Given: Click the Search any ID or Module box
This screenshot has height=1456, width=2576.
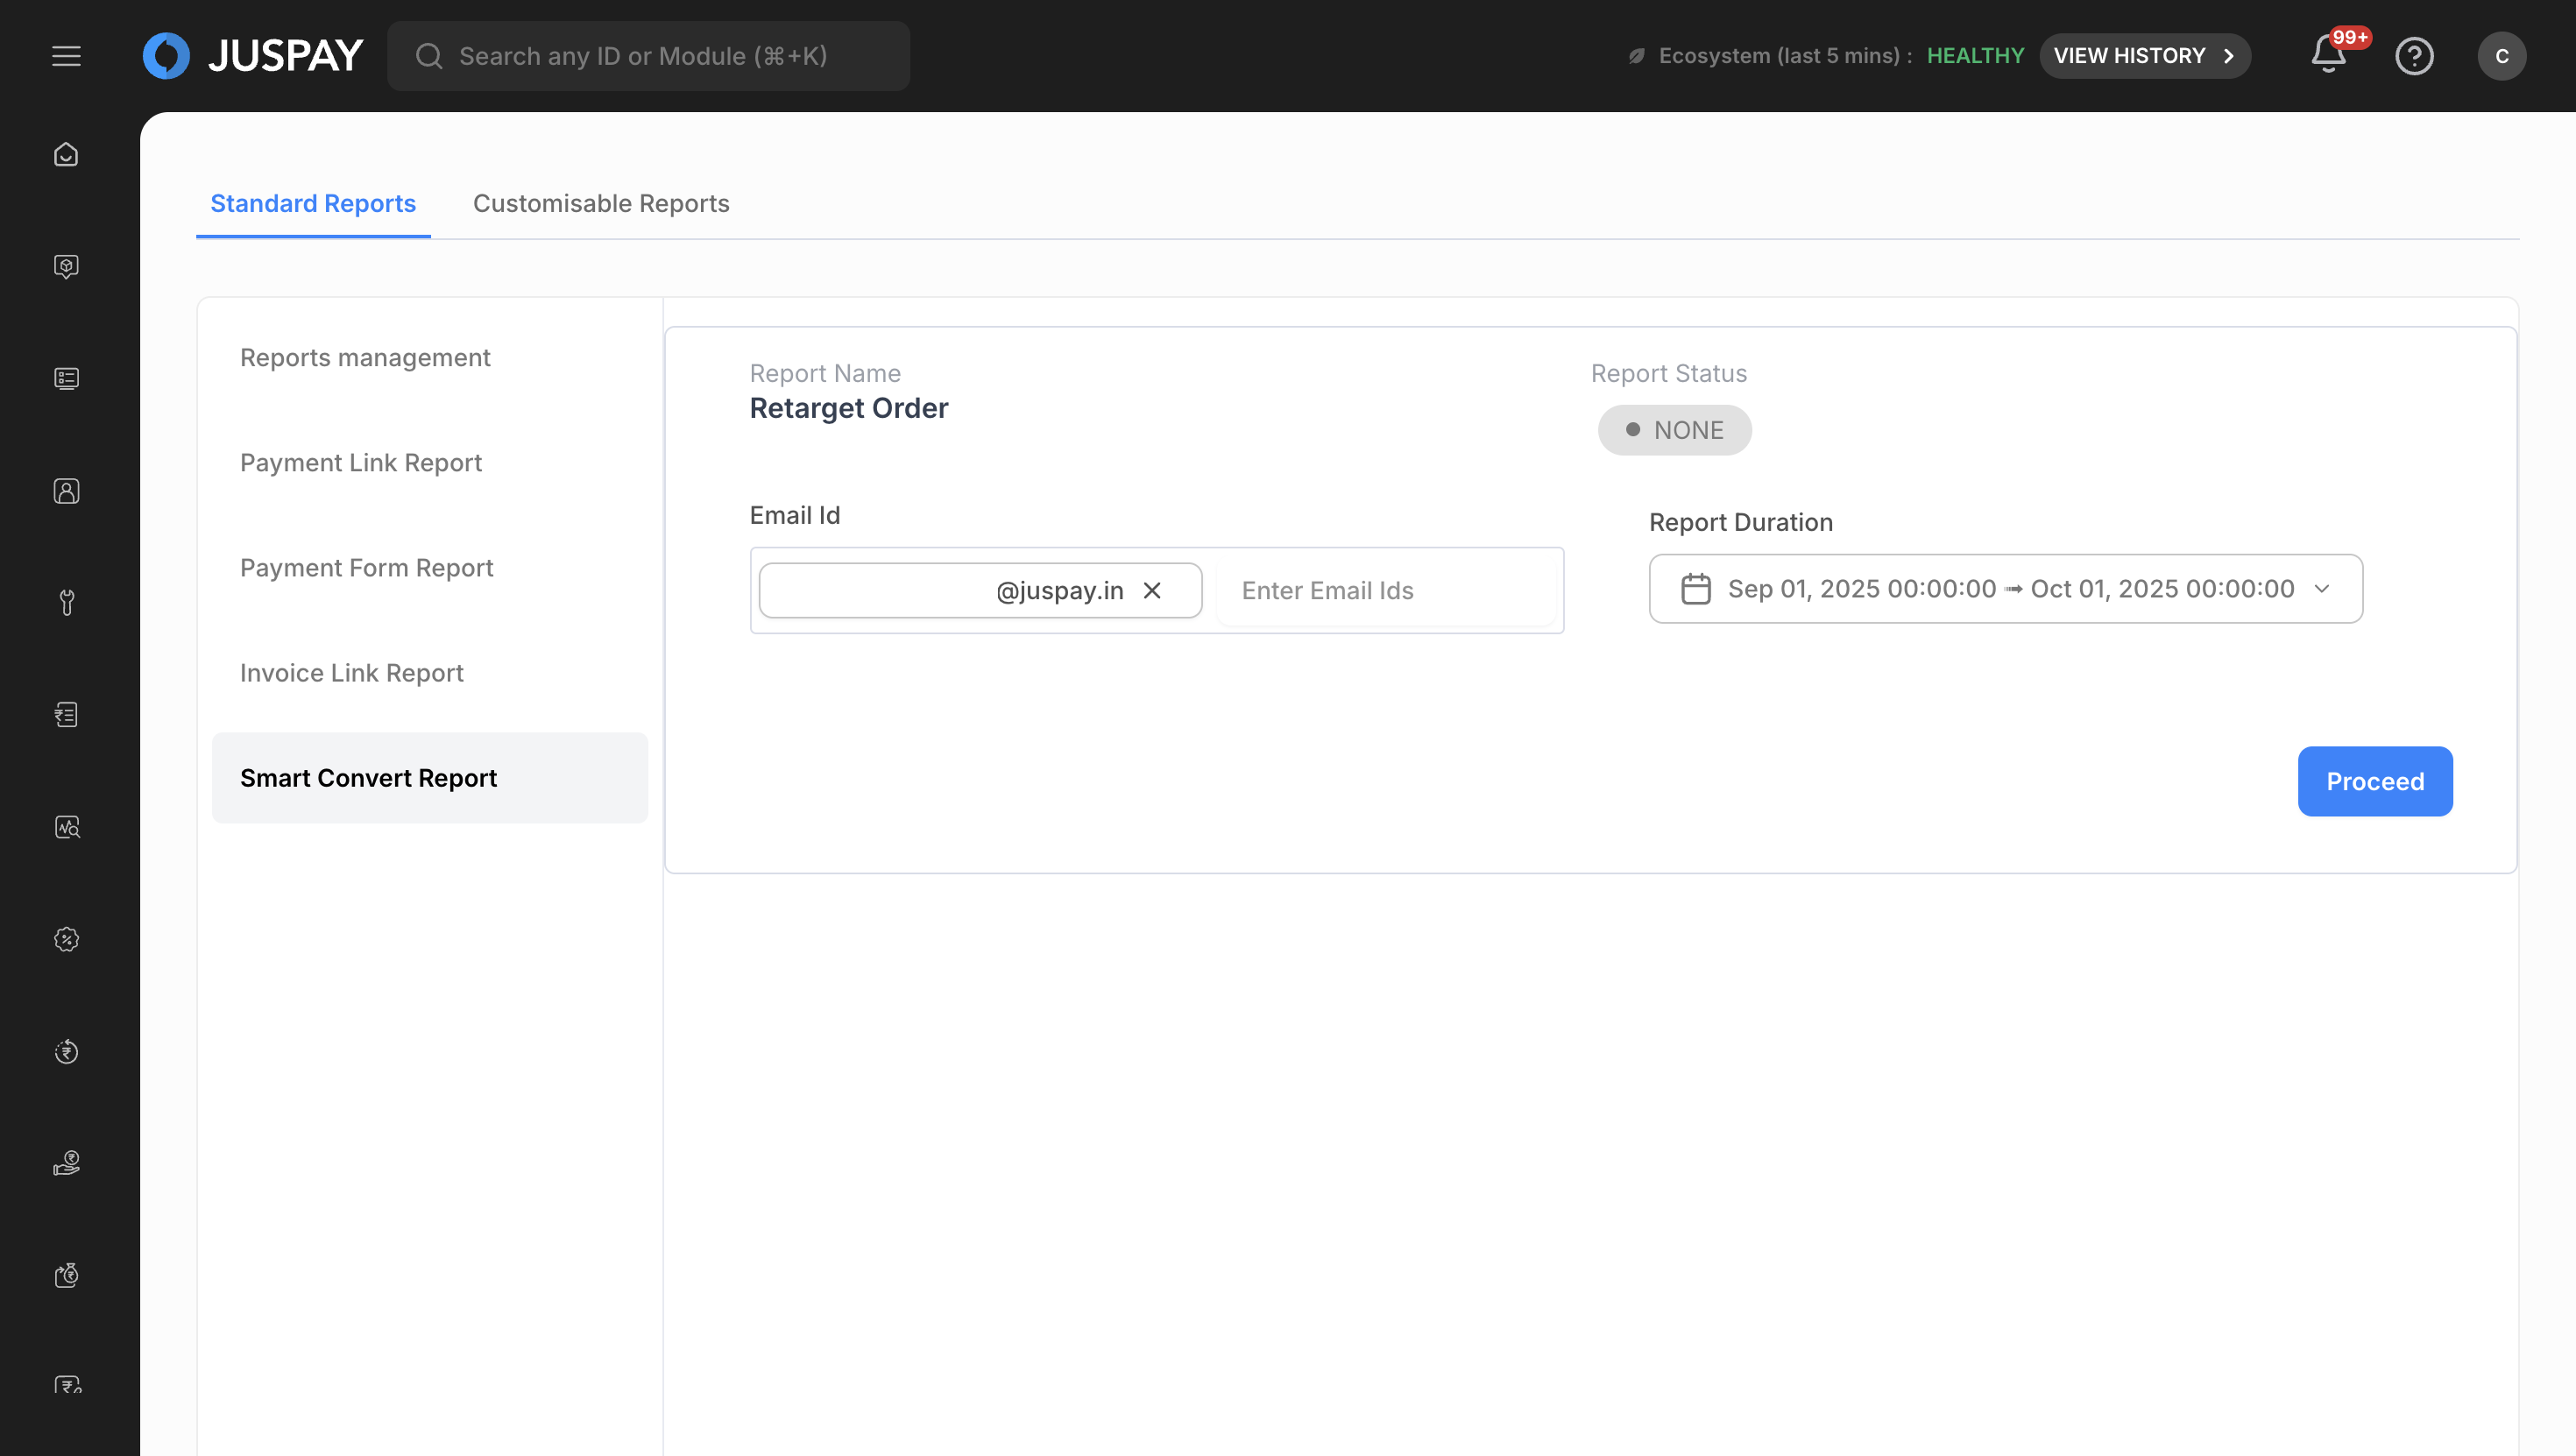Looking at the screenshot, I should pyautogui.click(x=648, y=56).
